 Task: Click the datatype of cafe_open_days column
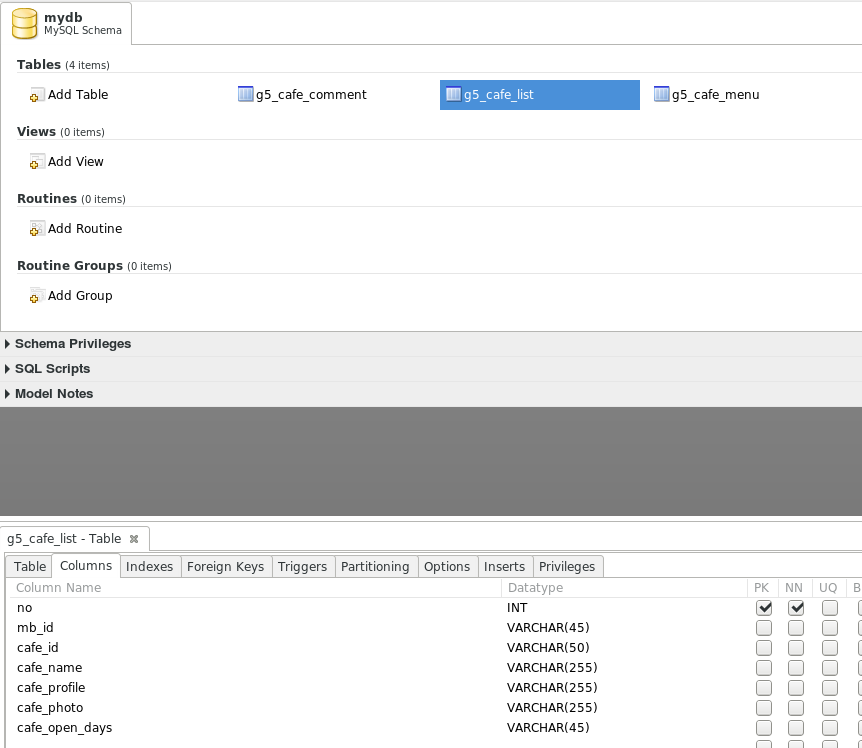tap(548, 728)
